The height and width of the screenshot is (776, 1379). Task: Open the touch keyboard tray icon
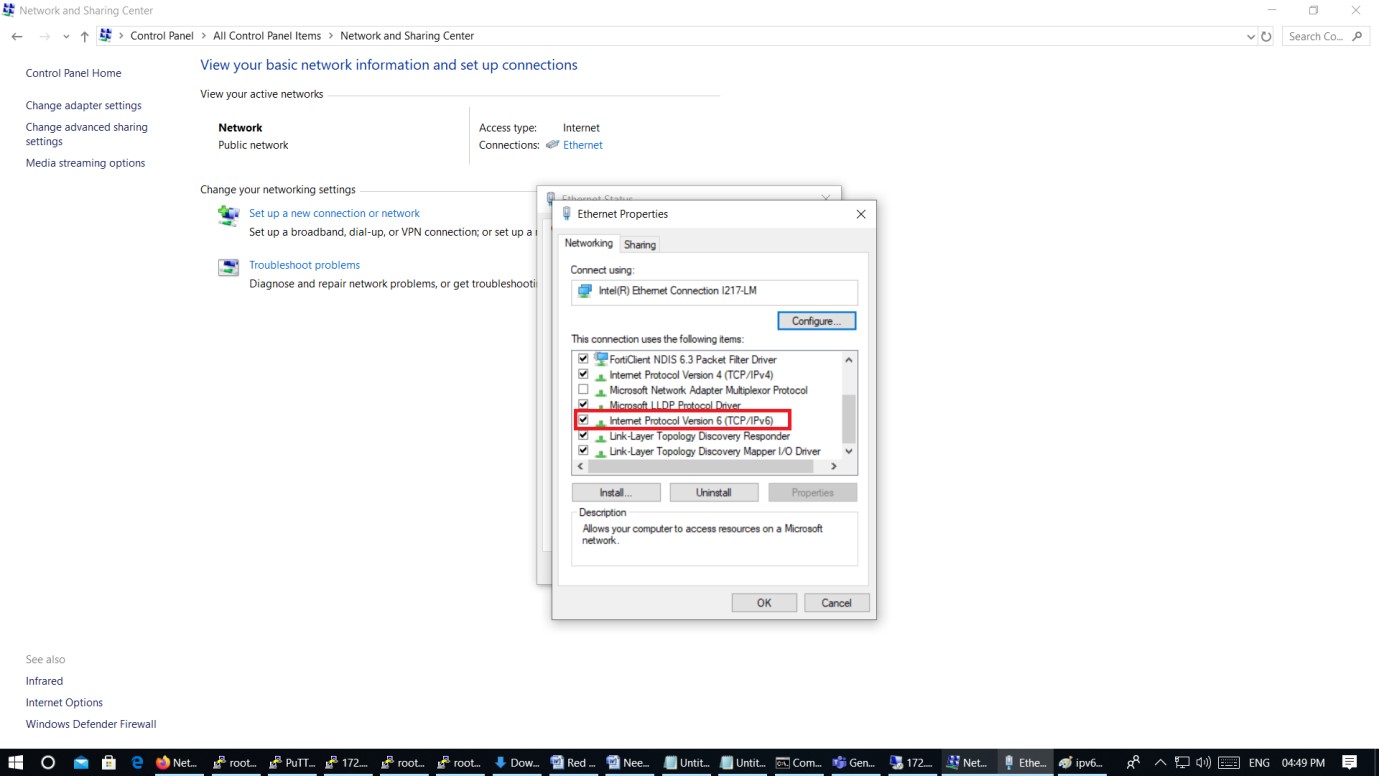[1228, 762]
